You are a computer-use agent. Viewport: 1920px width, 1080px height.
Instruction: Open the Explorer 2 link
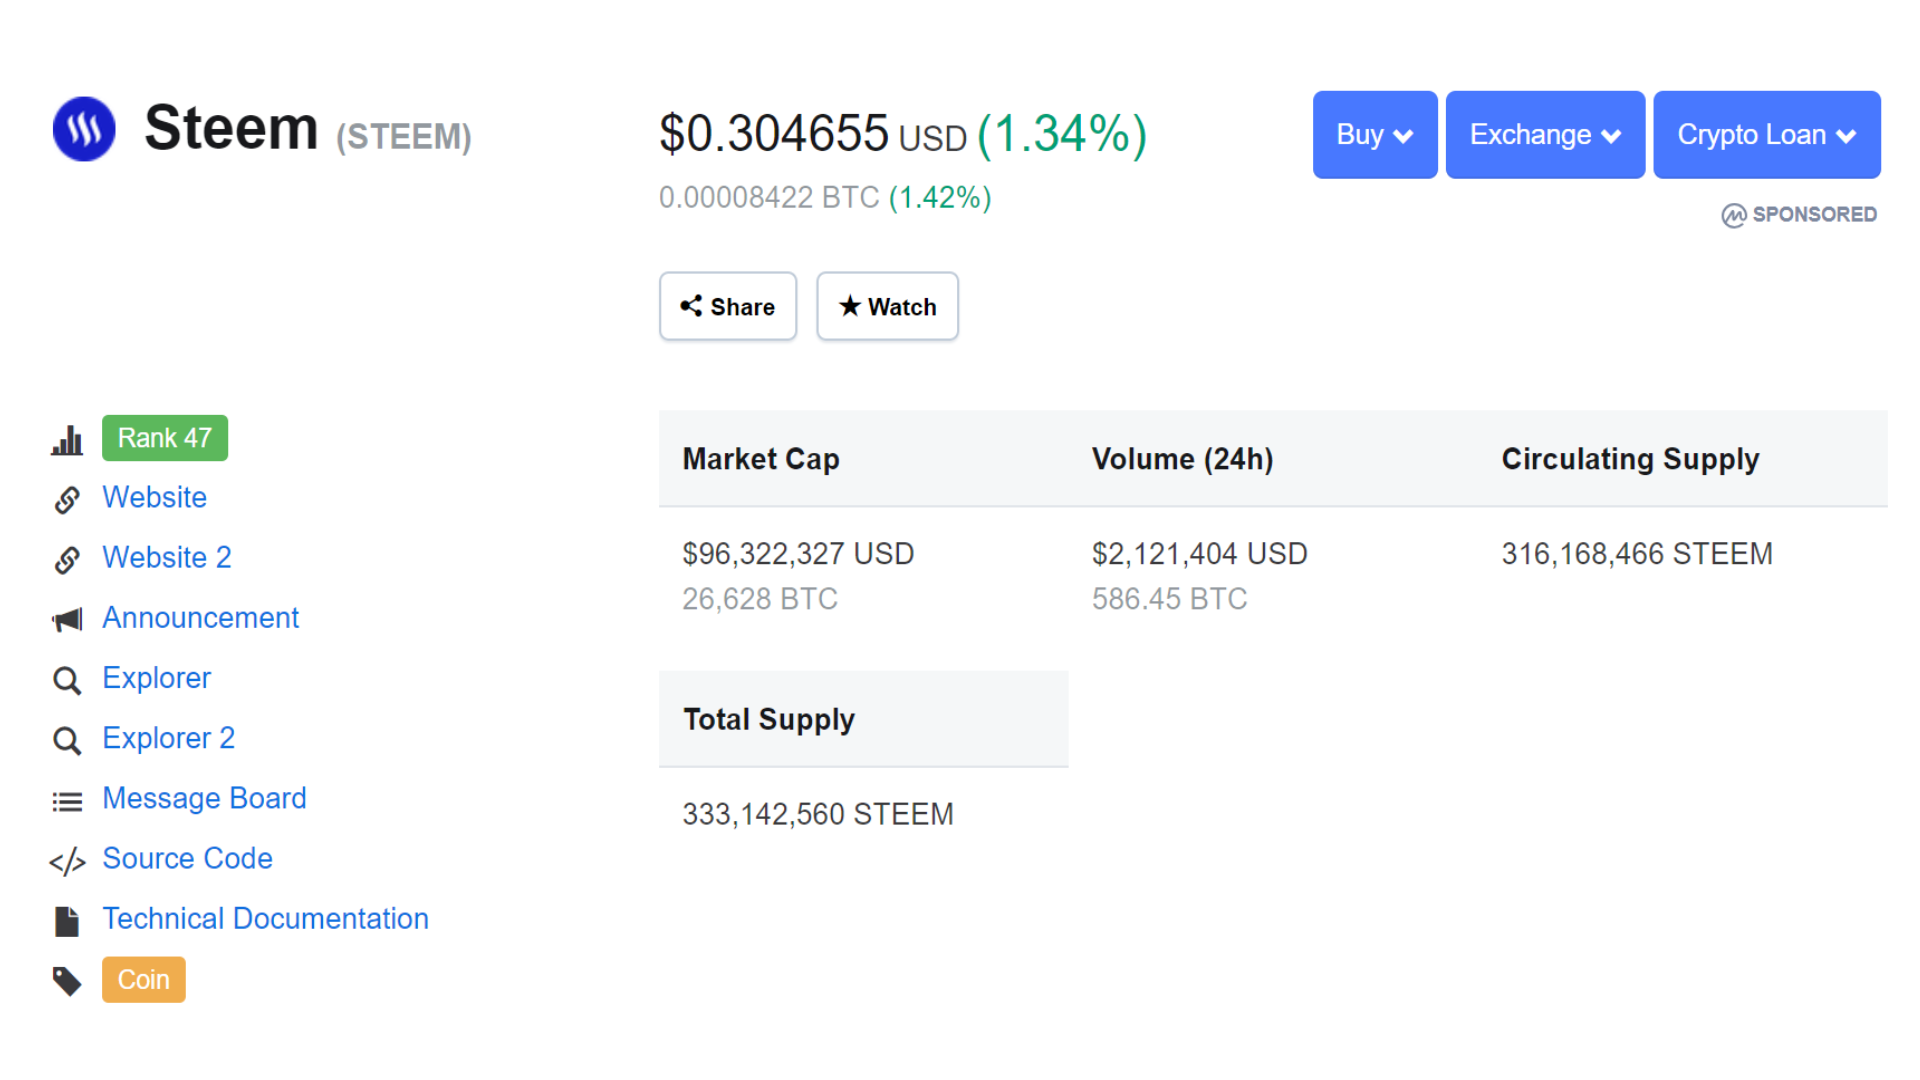coord(168,739)
